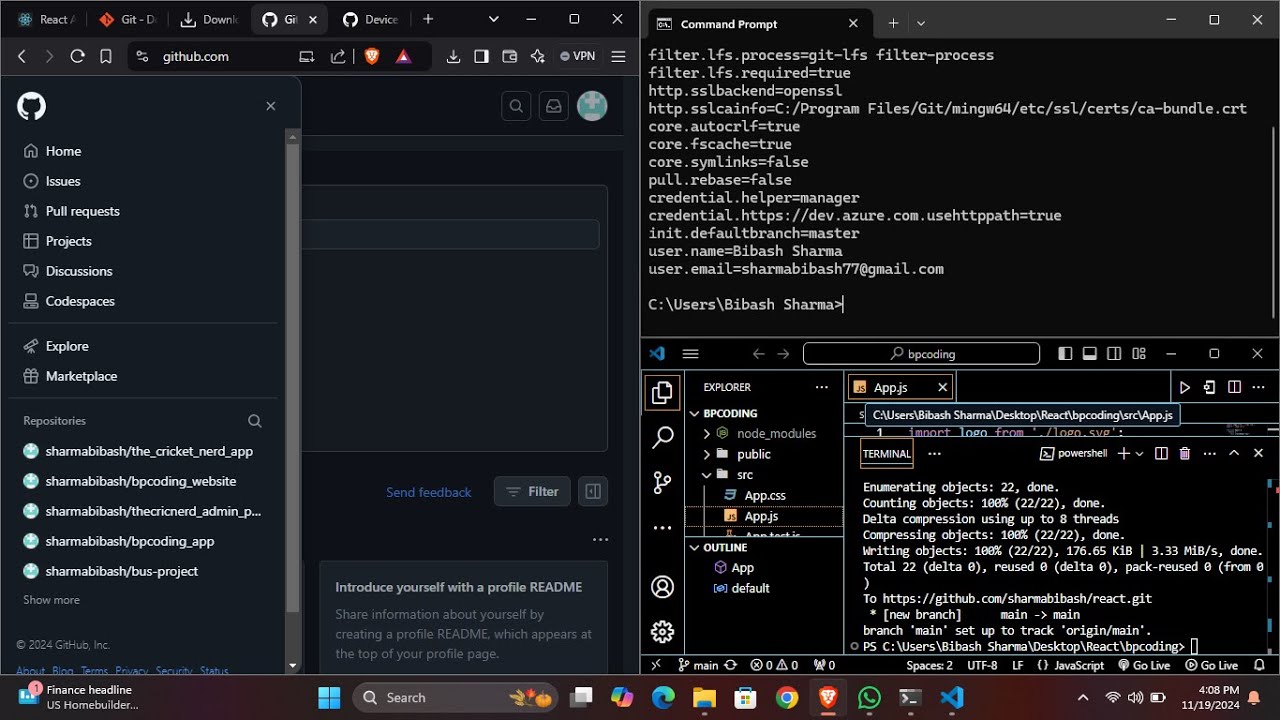Open Brave hamburger main menu
This screenshot has width=1280, height=720.
click(x=618, y=57)
